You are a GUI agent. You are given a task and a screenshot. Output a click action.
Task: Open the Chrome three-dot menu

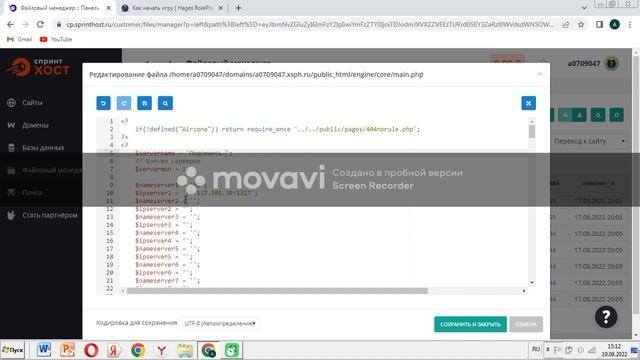click(x=630, y=24)
